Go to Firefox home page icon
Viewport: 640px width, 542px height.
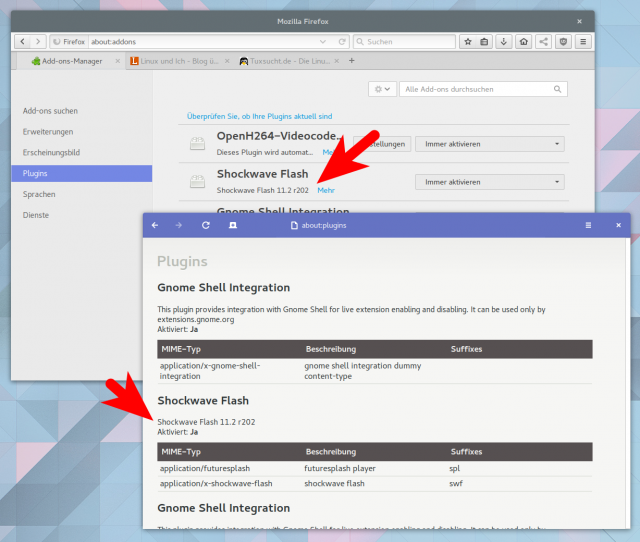click(524, 42)
